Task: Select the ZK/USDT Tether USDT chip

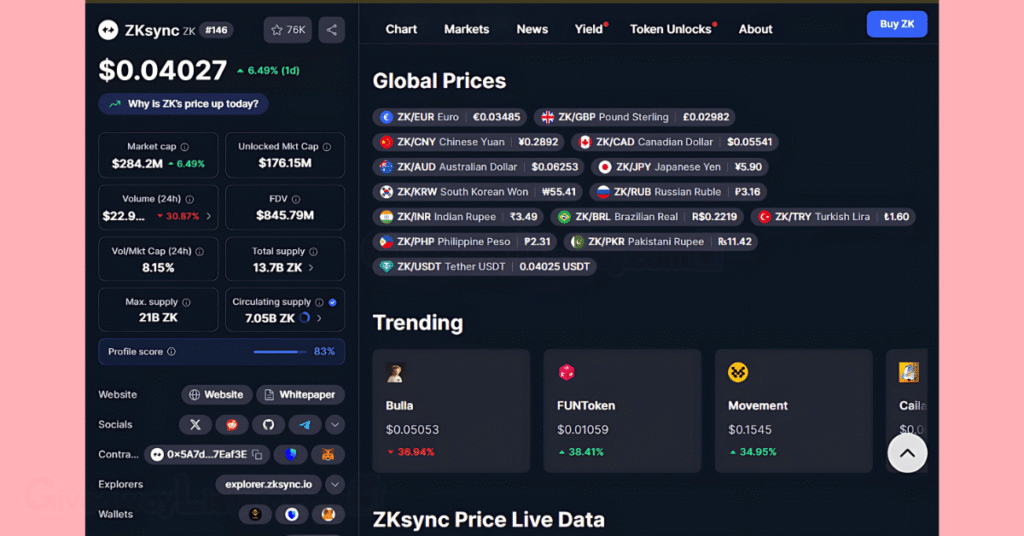Action: click(x=485, y=266)
